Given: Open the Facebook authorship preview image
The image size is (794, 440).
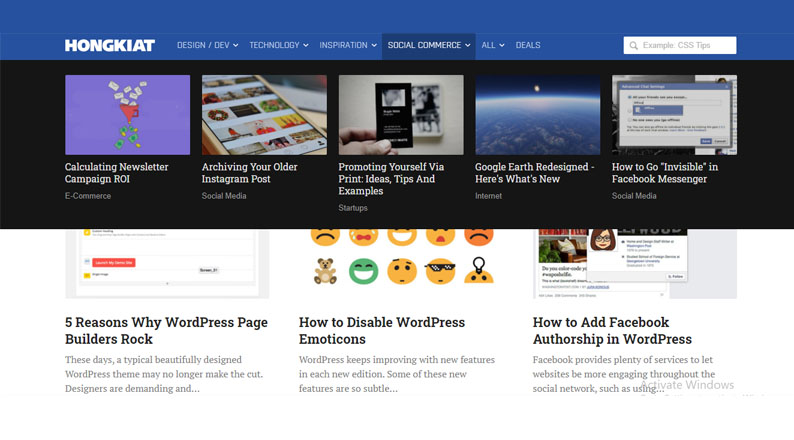Looking at the screenshot, I should tap(635, 264).
